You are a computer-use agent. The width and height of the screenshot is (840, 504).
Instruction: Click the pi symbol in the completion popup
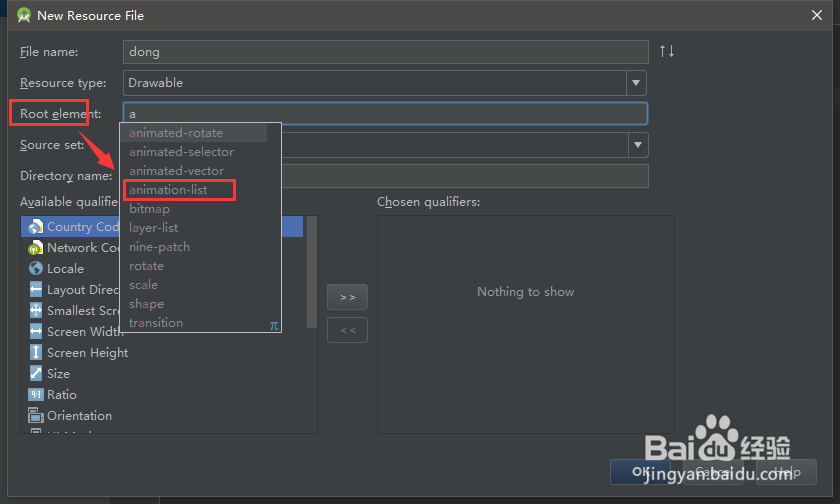coord(274,325)
